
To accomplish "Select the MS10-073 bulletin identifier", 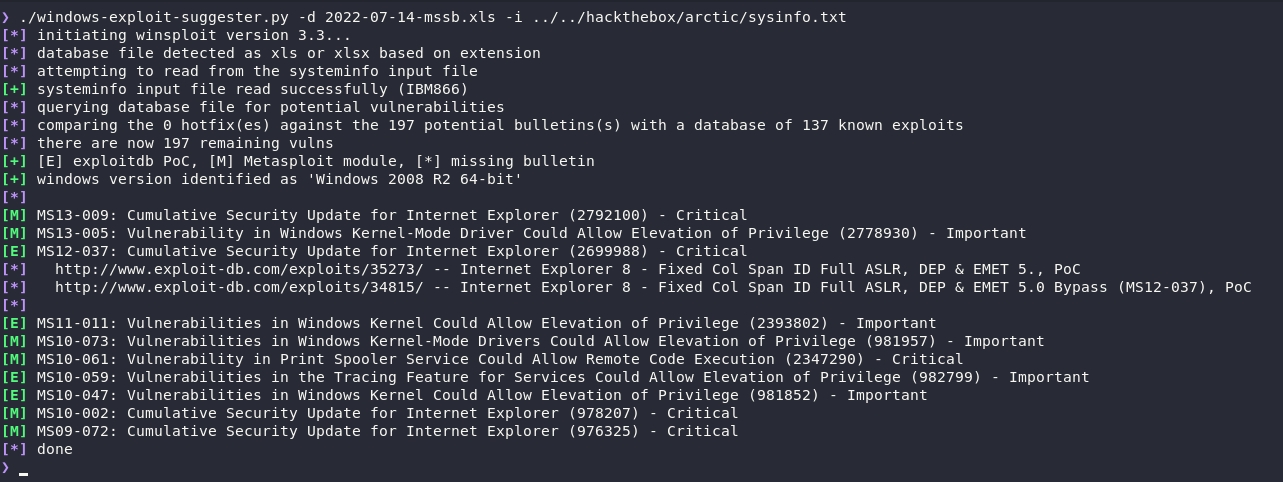I will coord(72,341).
